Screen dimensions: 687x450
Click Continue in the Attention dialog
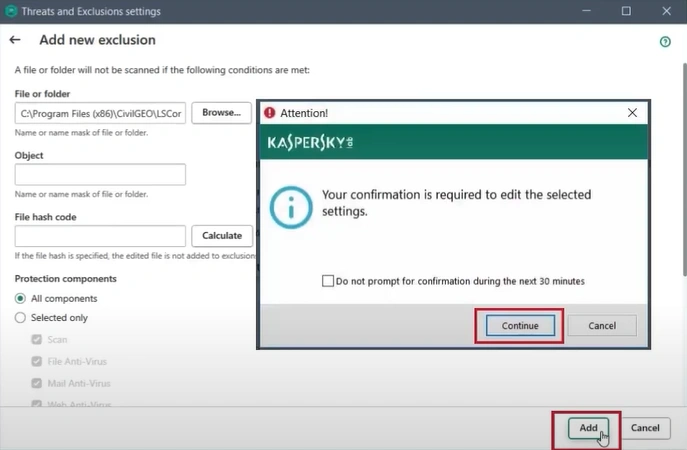(520, 326)
